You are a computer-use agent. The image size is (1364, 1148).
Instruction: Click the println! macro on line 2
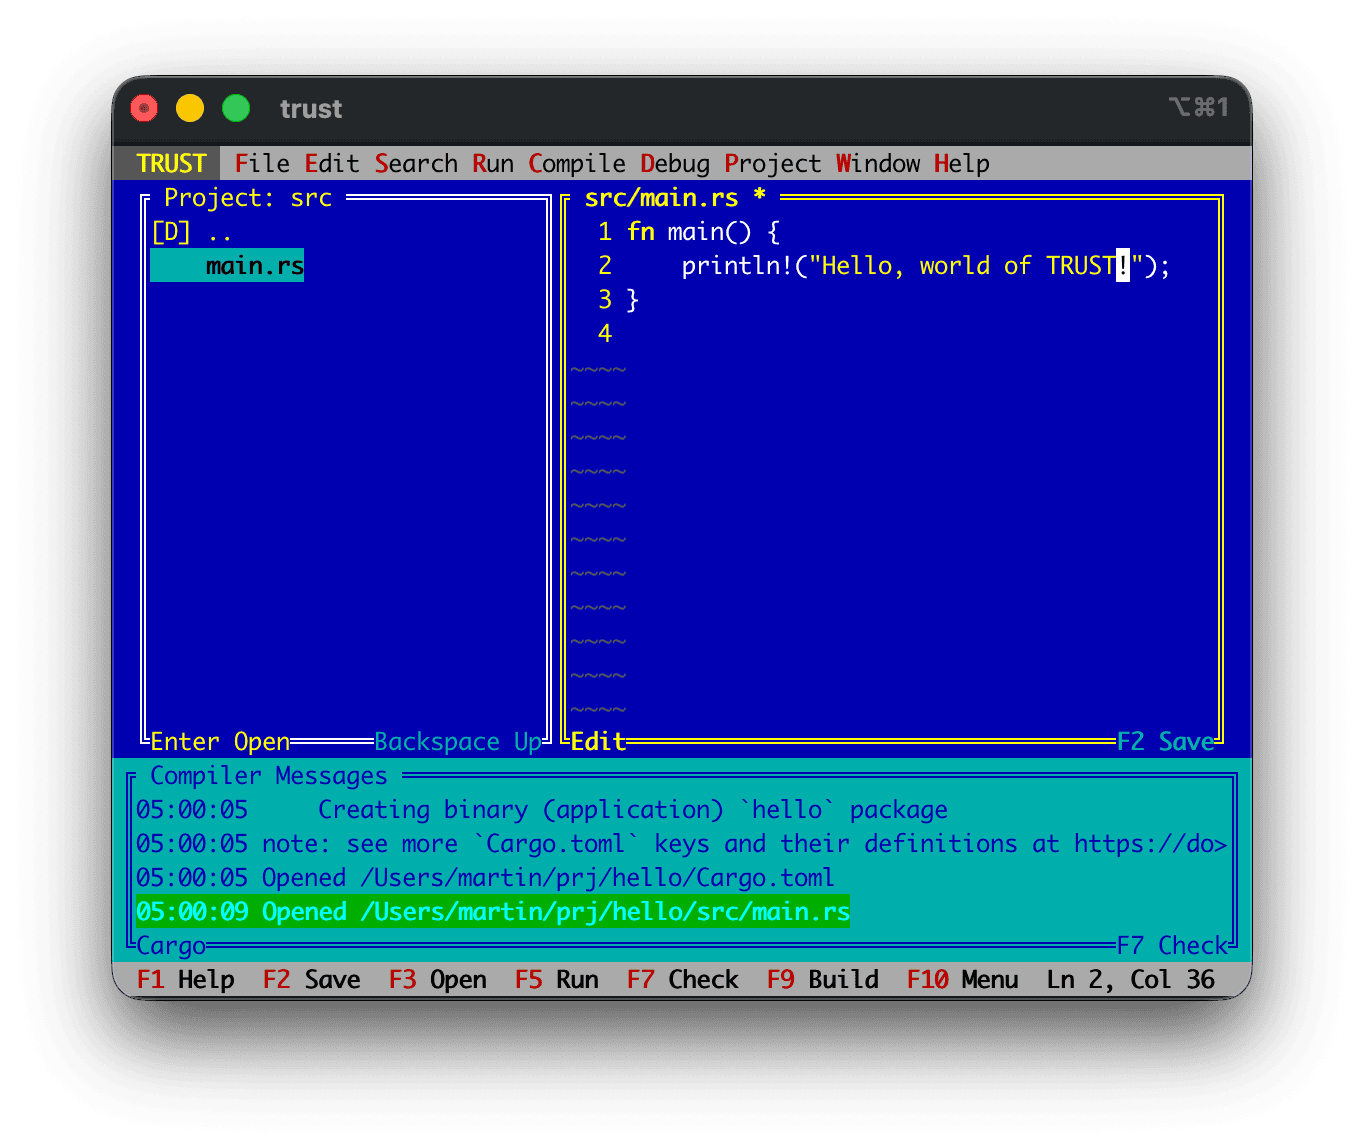coord(737,266)
